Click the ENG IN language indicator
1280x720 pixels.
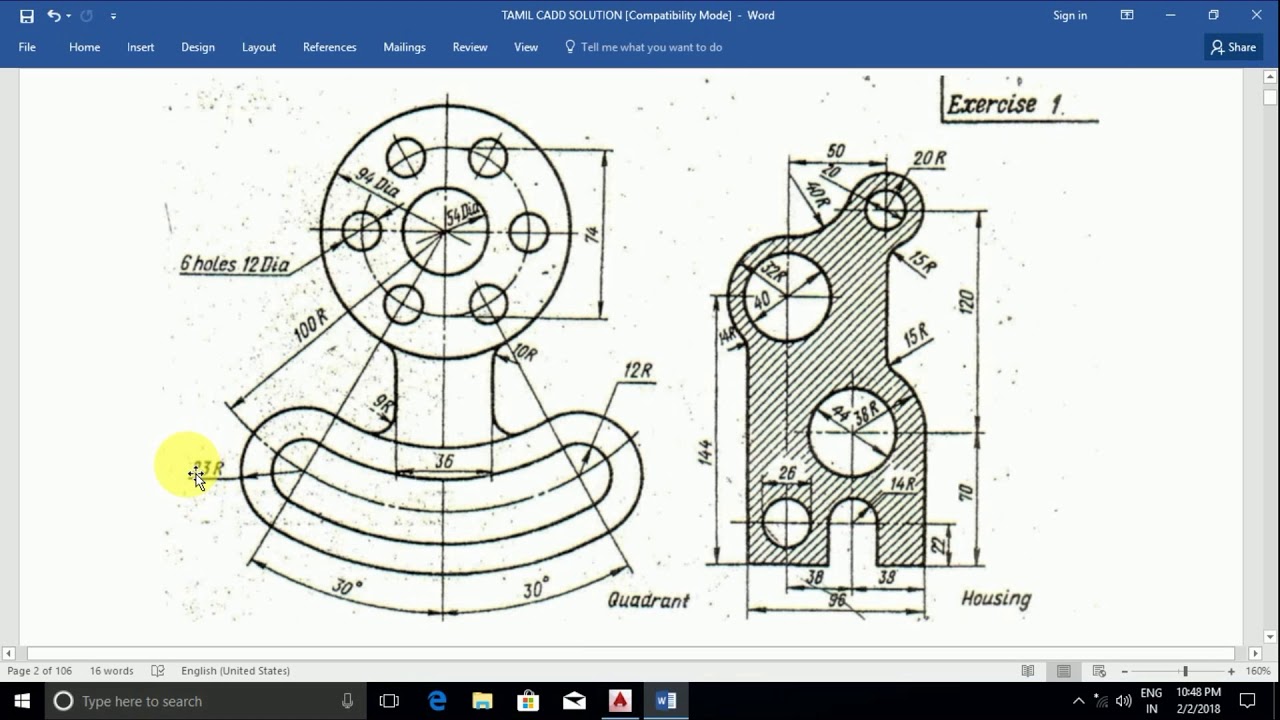click(x=1151, y=701)
